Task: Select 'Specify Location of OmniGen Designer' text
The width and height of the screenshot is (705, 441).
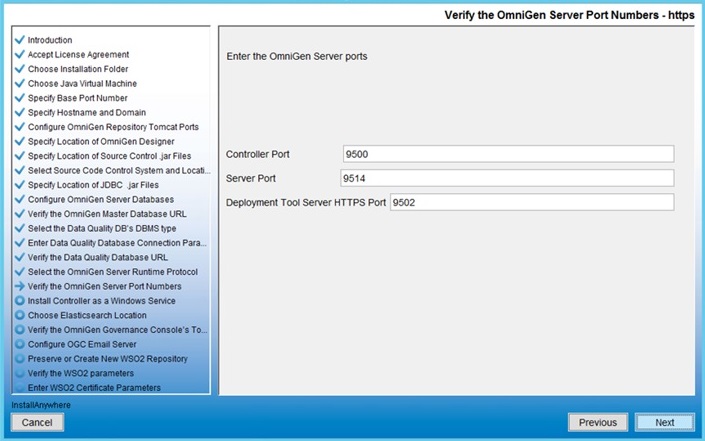Action: (x=101, y=141)
